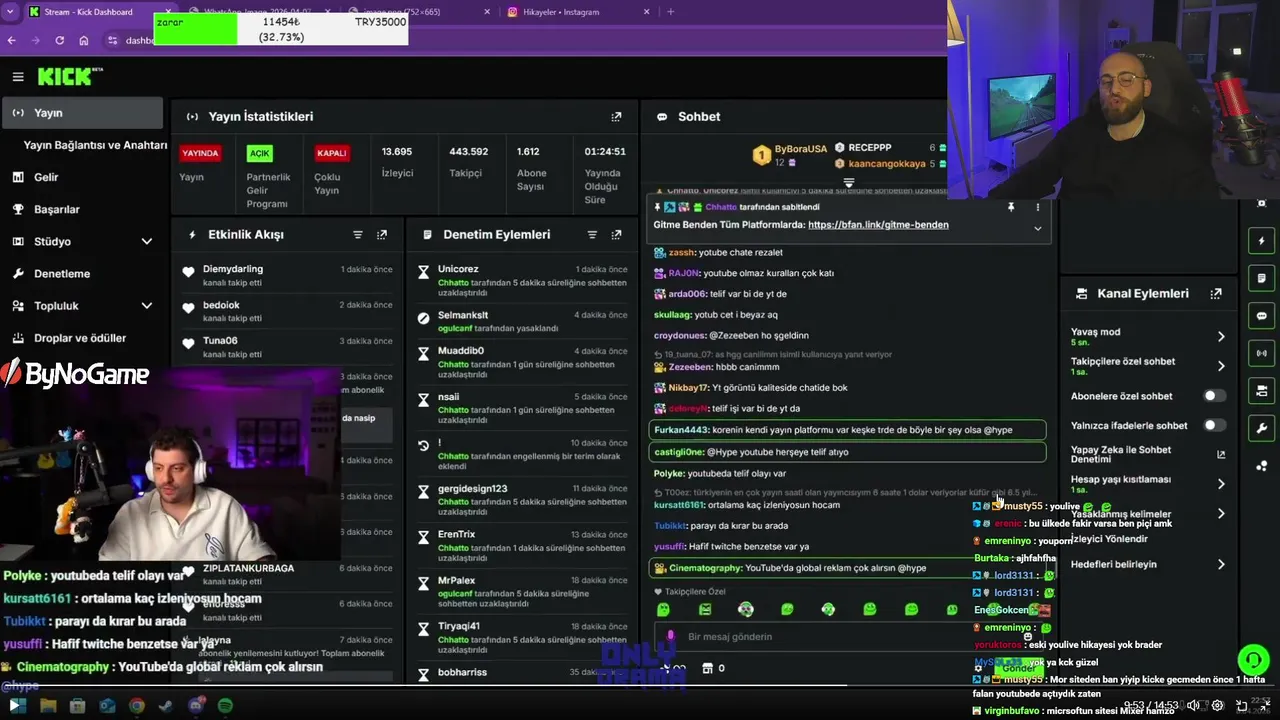Screen dimensions: 1280x720
Task: Open video player settings gear
Action: point(1217,706)
